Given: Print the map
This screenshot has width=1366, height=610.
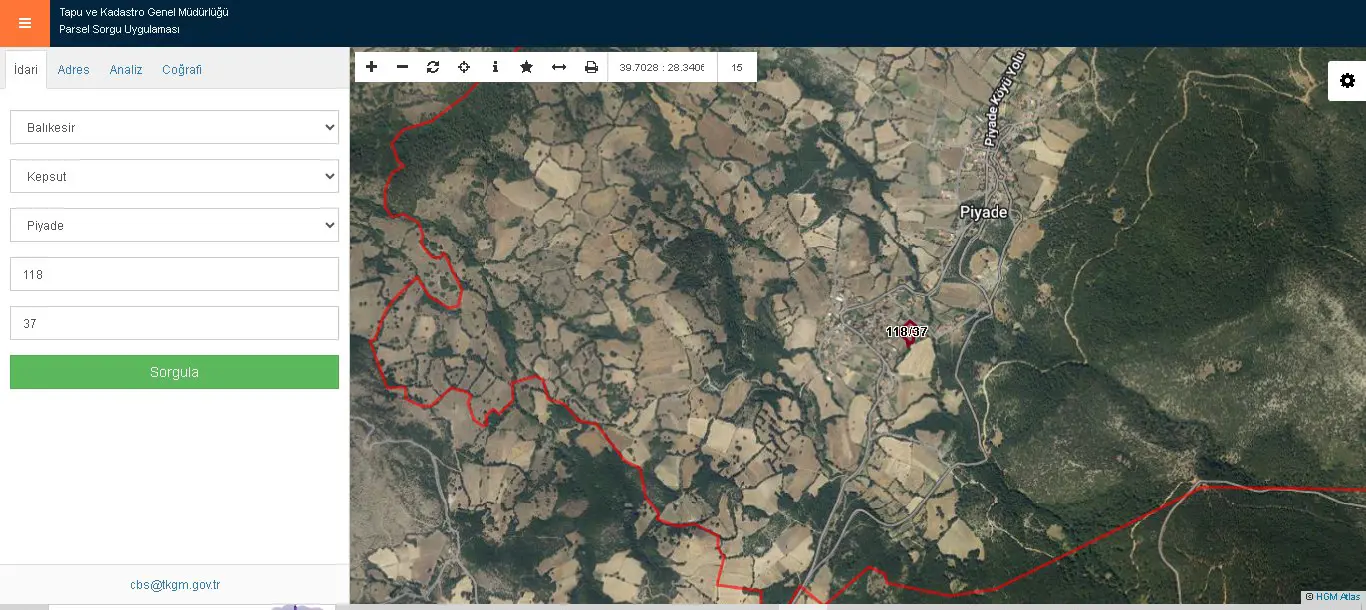Looking at the screenshot, I should pyautogui.click(x=591, y=67).
